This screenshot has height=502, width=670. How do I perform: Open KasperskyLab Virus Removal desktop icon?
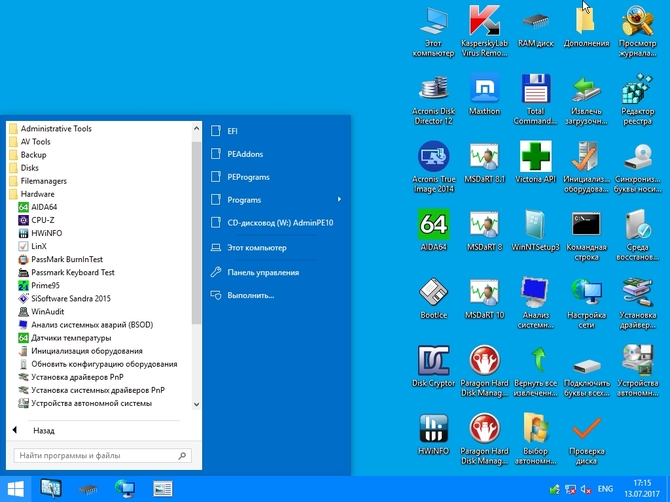click(485, 22)
